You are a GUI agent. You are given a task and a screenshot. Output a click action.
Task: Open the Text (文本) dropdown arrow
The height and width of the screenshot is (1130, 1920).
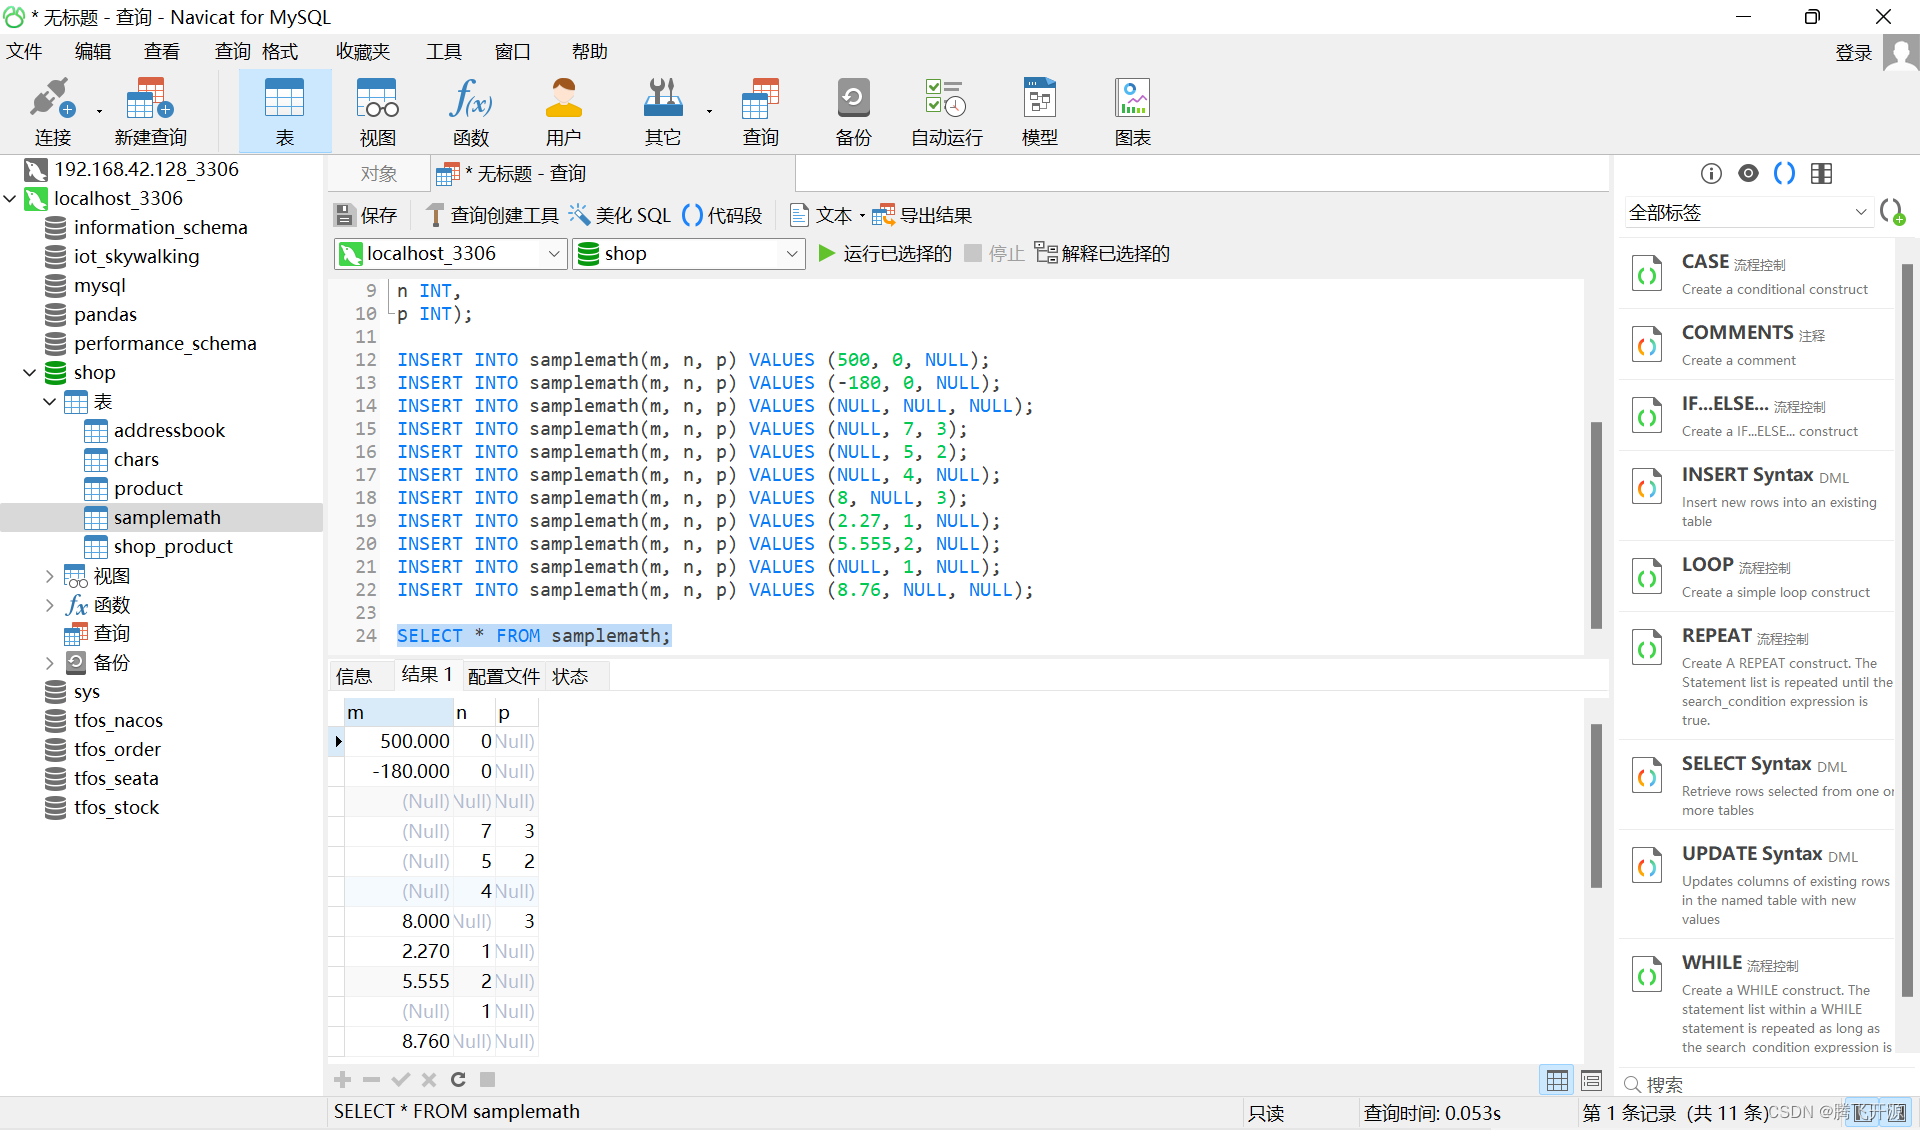click(x=862, y=216)
